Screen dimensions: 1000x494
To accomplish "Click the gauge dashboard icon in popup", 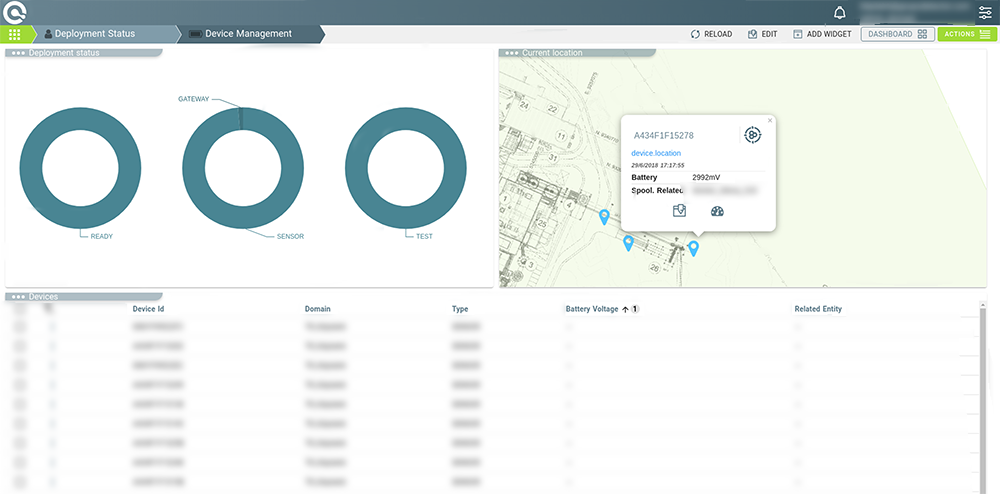I will coord(716,211).
